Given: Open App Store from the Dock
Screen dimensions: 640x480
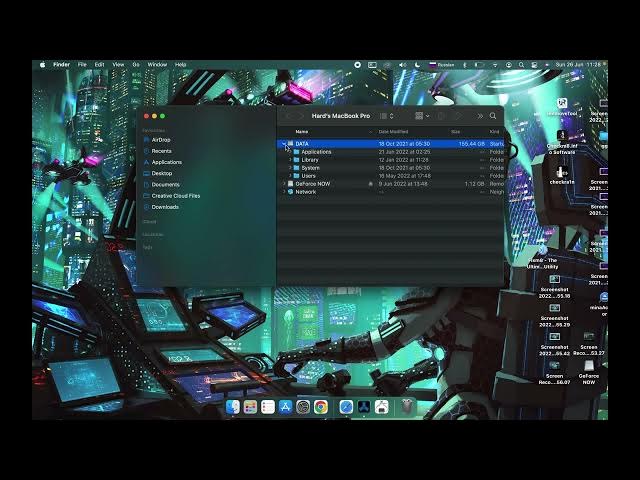Looking at the screenshot, I should click(285, 407).
